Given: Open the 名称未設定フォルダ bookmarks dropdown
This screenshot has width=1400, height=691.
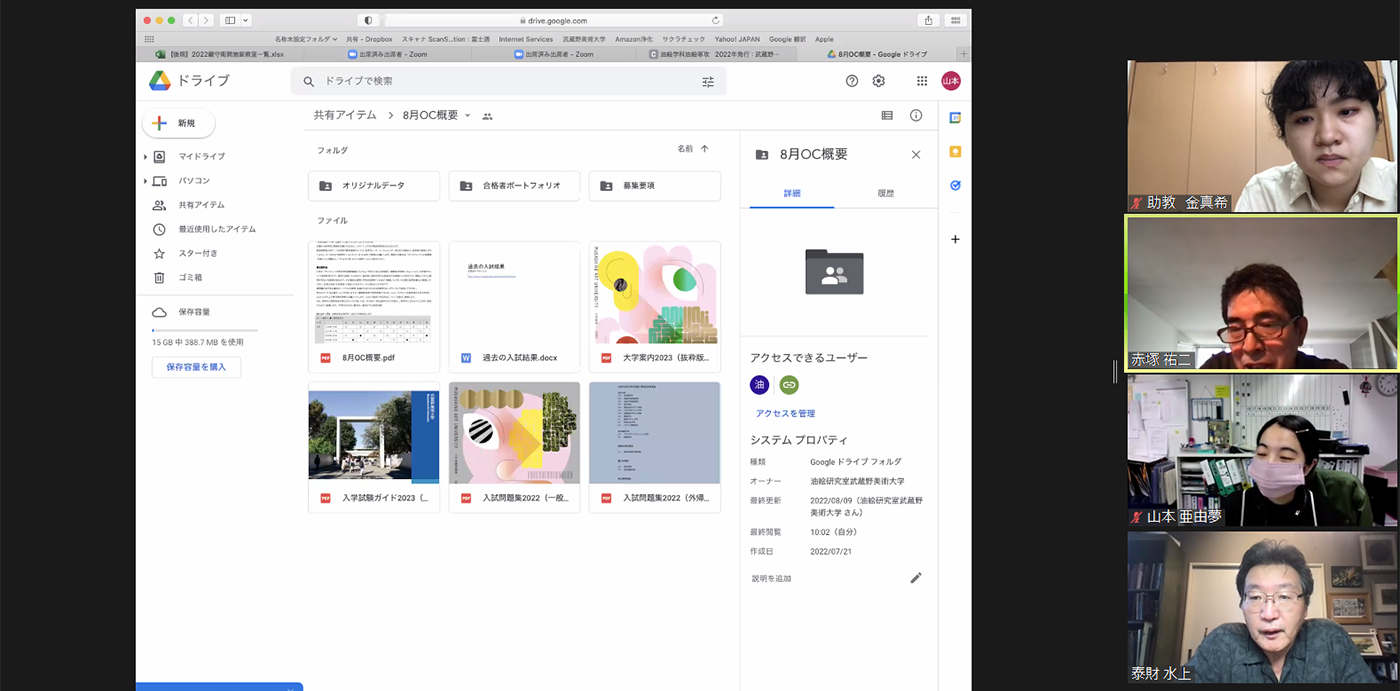Looking at the screenshot, I should point(305,39).
